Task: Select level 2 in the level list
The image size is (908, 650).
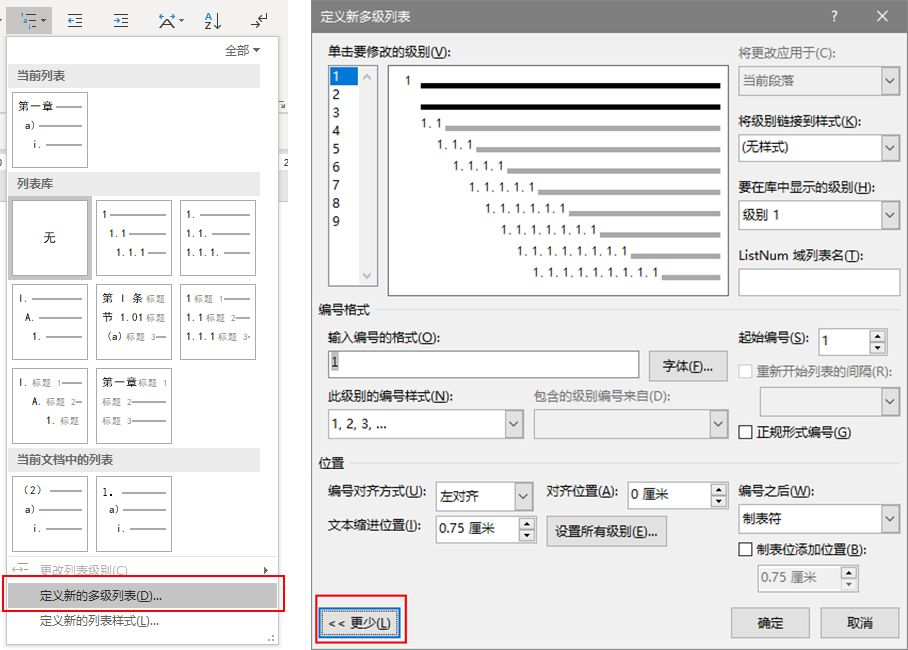Action: [344, 94]
